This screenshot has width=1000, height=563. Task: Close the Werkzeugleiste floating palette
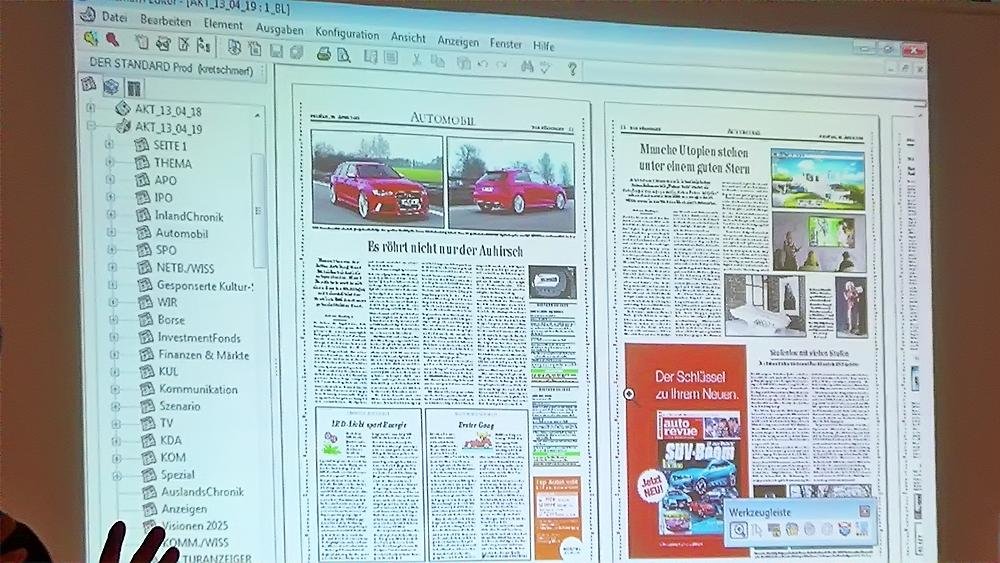[x=864, y=511]
